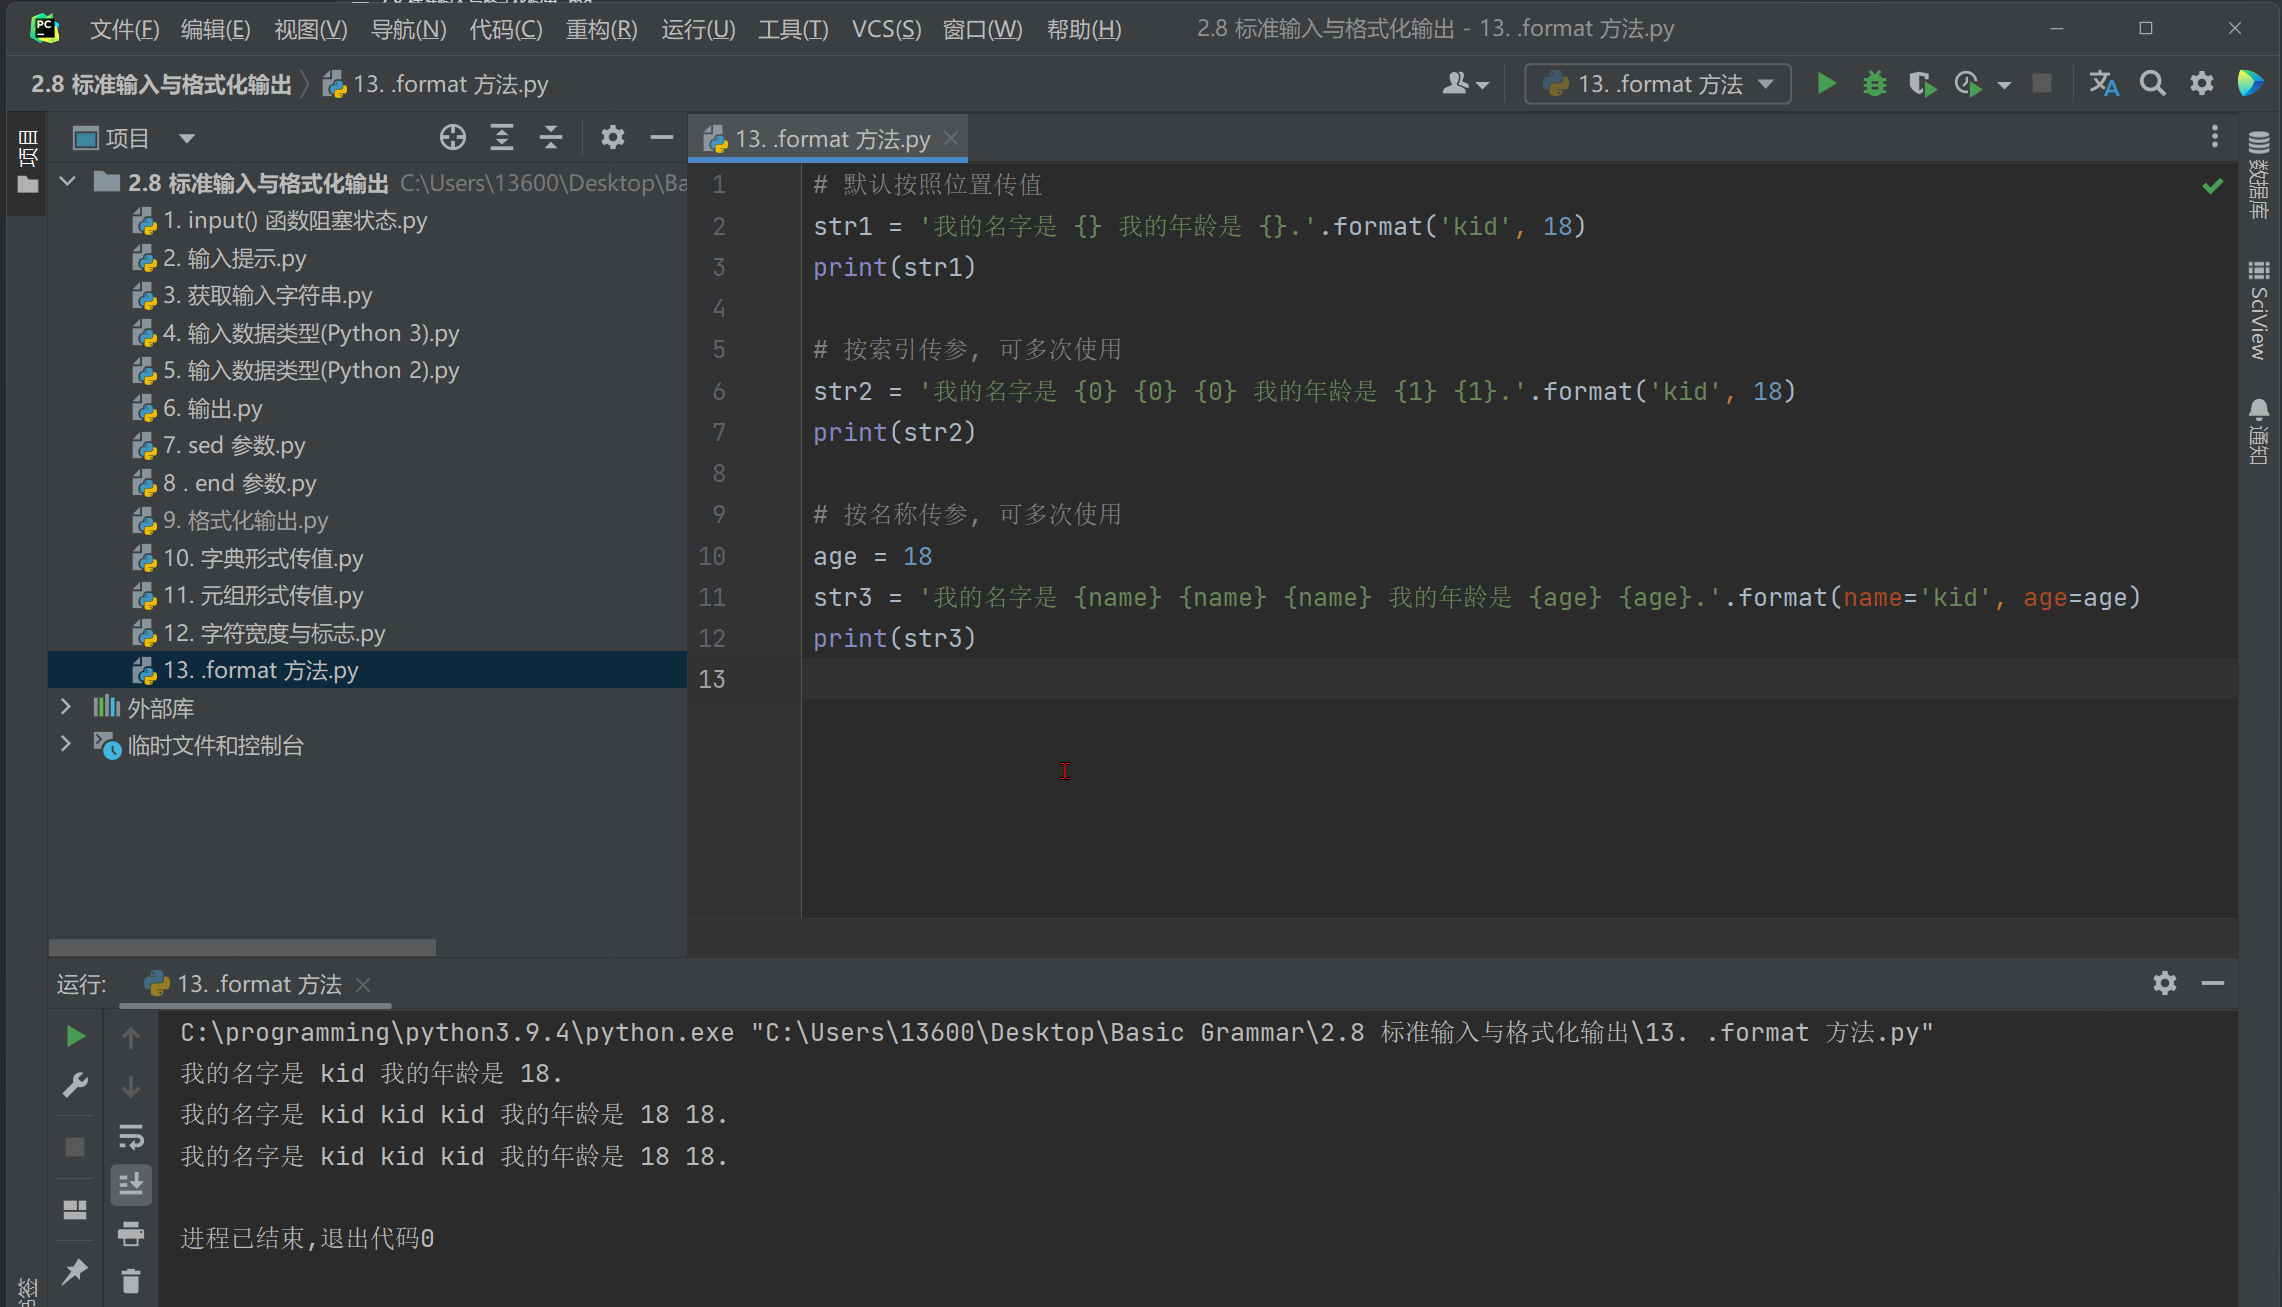Open the user account icon in the toolbar
This screenshot has height=1307, width=2282.
1455,84
